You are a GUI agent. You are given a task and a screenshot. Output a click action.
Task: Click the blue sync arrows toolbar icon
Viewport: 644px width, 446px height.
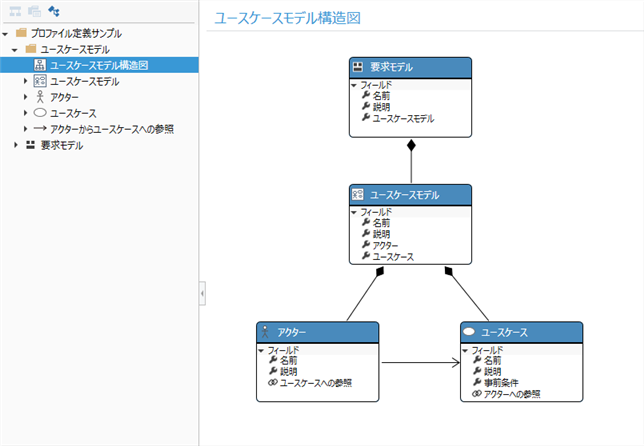(x=53, y=11)
